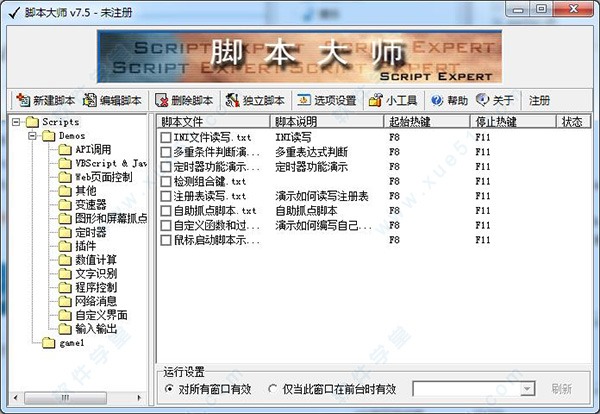Check the 多重条件判断演 script checkbox
This screenshot has width=600, height=414.
[x=166, y=152]
